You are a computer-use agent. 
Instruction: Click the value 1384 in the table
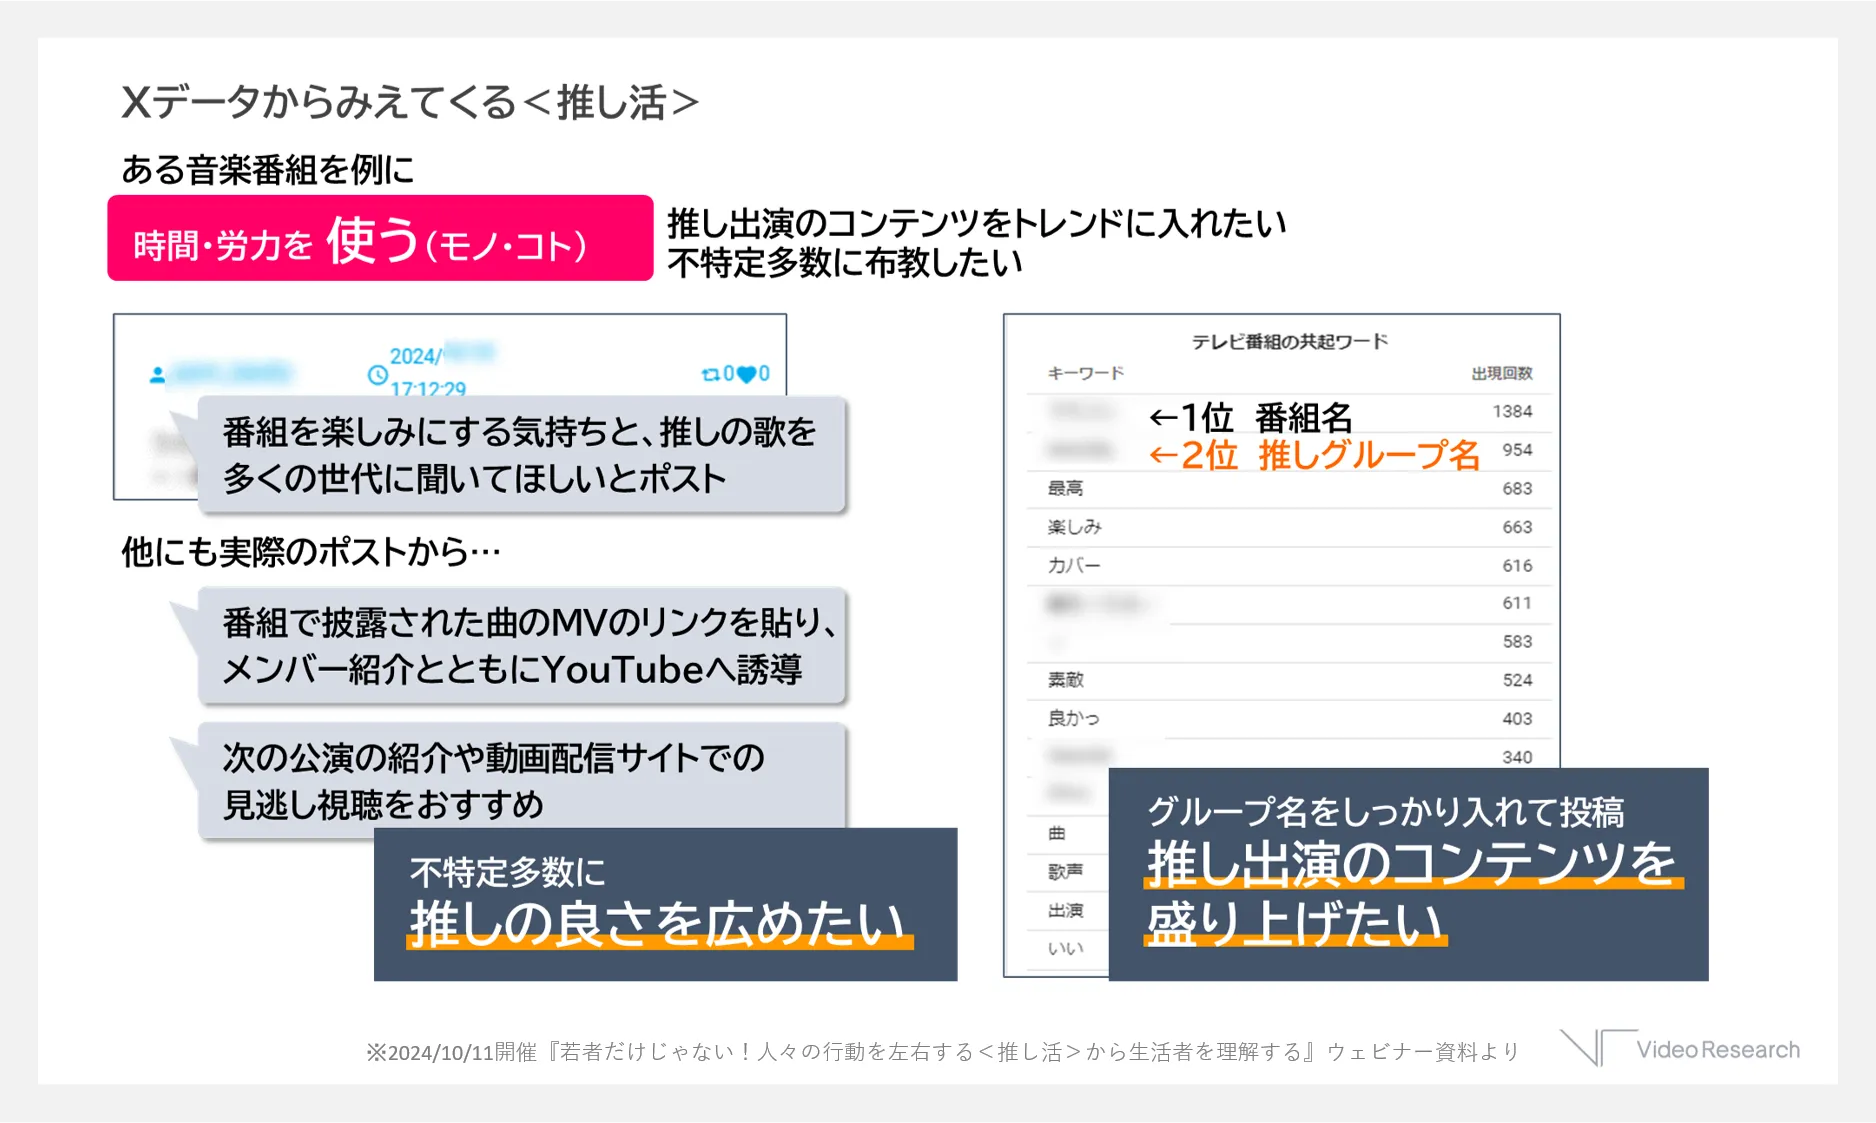click(1512, 411)
